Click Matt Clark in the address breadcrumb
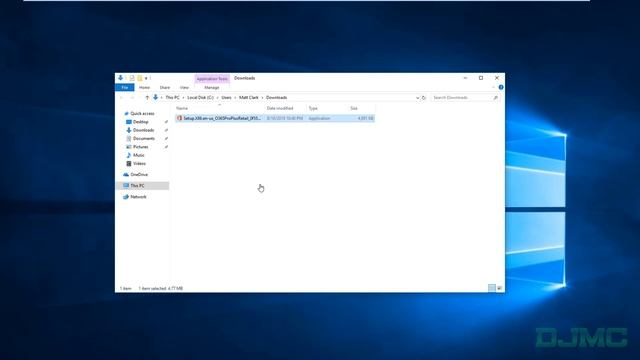Image resolution: width=640 pixels, height=360 pixels. click(x=249, y=98)
